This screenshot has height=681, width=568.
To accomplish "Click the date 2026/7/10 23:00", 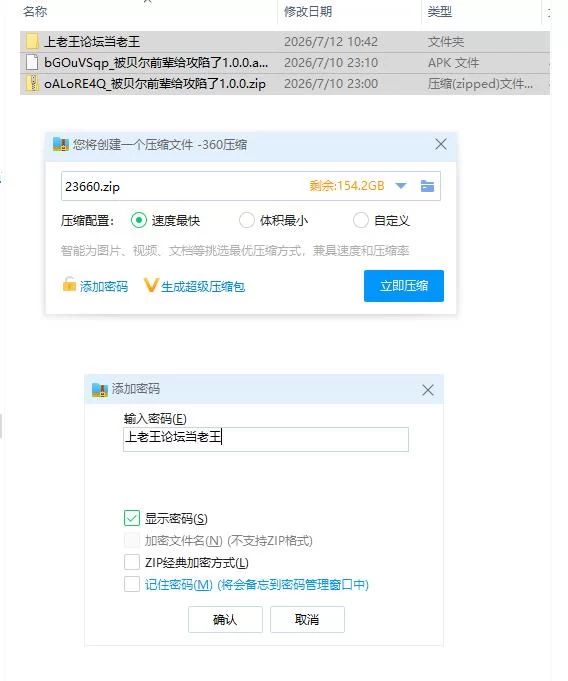I will 331,83.
